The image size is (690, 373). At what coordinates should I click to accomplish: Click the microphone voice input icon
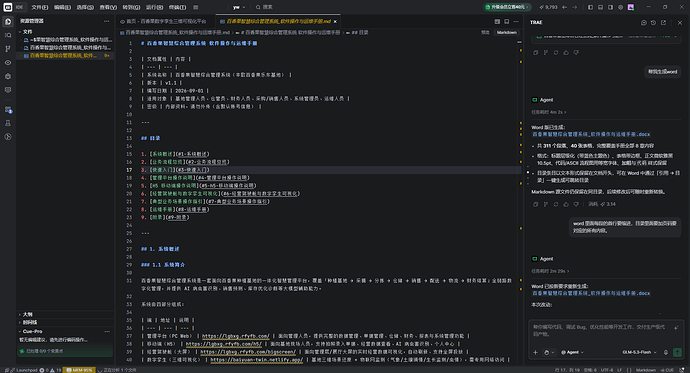tap(666, 352)
